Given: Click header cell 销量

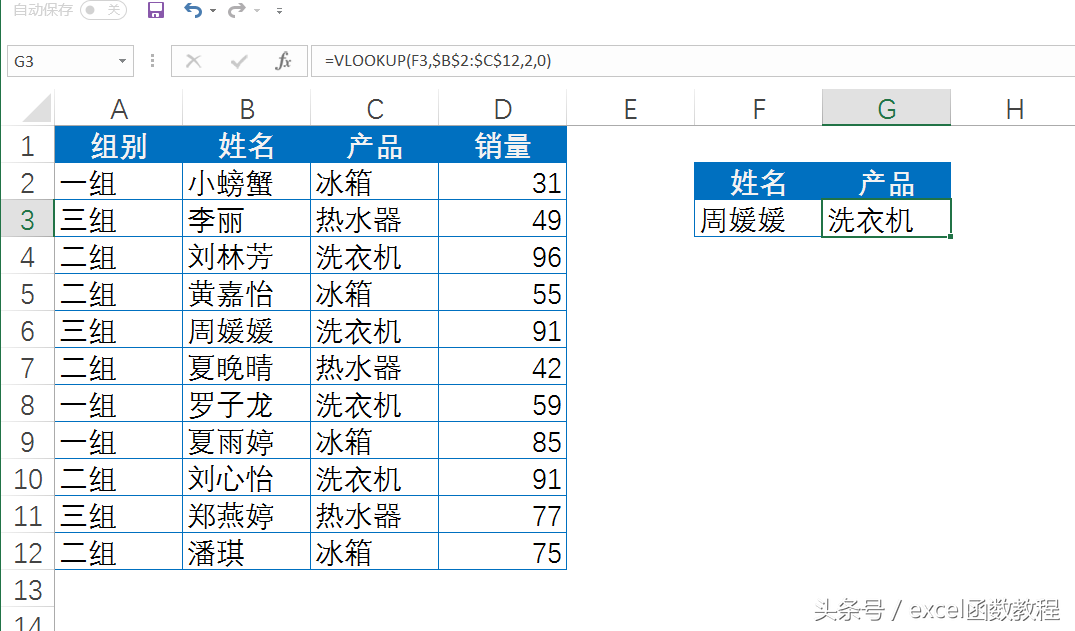Looking at the screenshot, I should [x=503, y=145].
